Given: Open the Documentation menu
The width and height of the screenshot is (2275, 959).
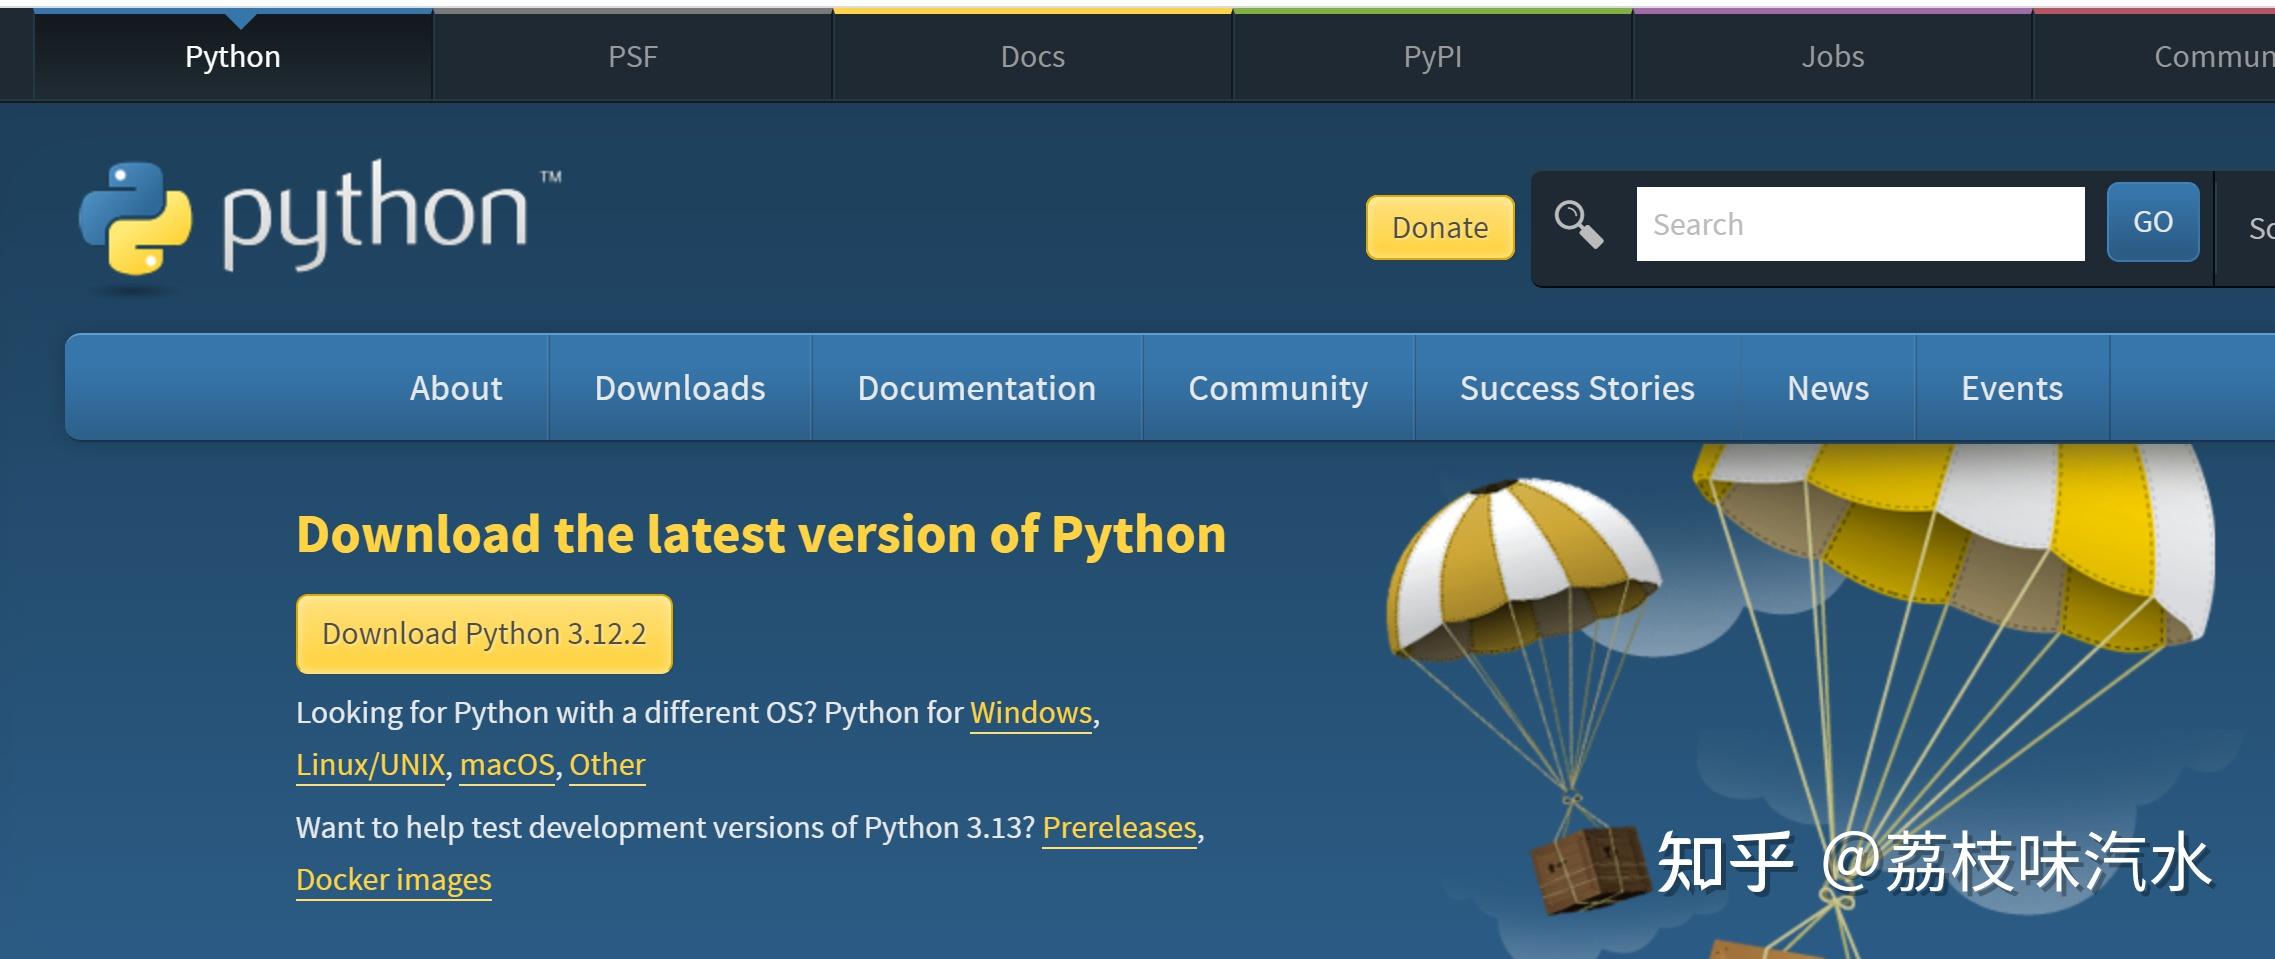Looking at the screenshot, I should 977,388.
